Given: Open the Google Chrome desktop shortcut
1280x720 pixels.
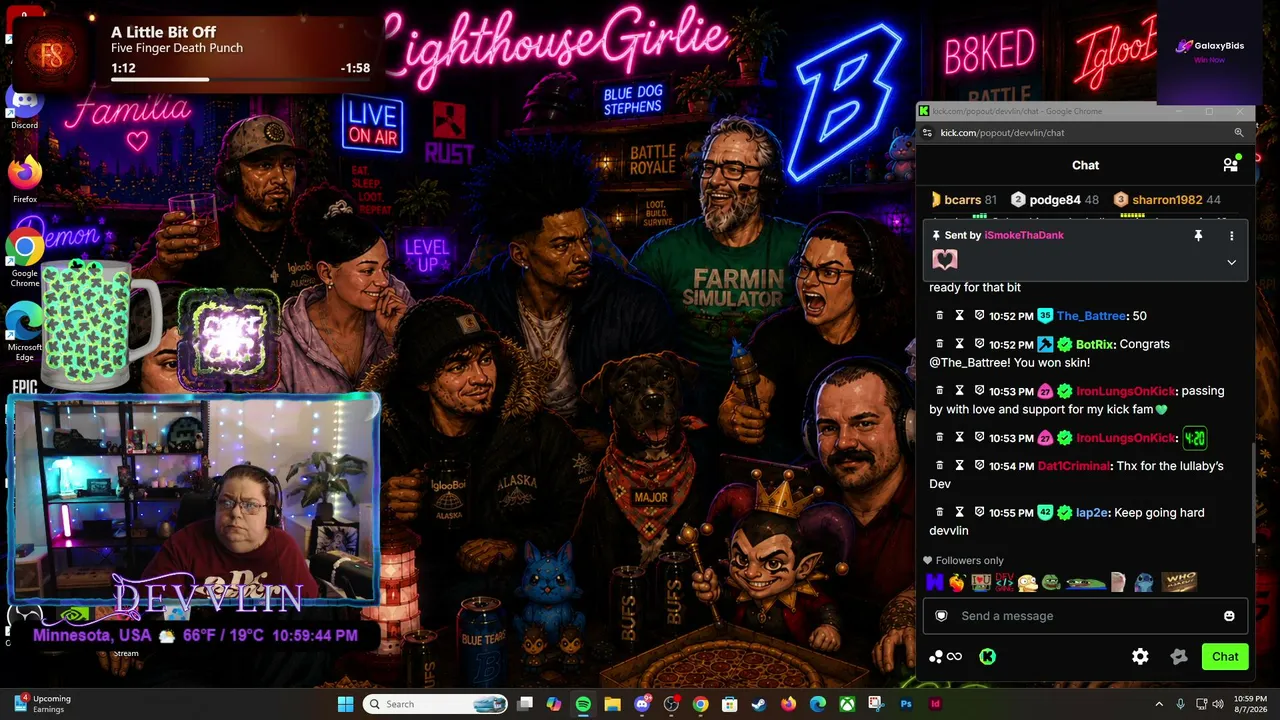Looking at the screenshot, I should pos(24,258).
